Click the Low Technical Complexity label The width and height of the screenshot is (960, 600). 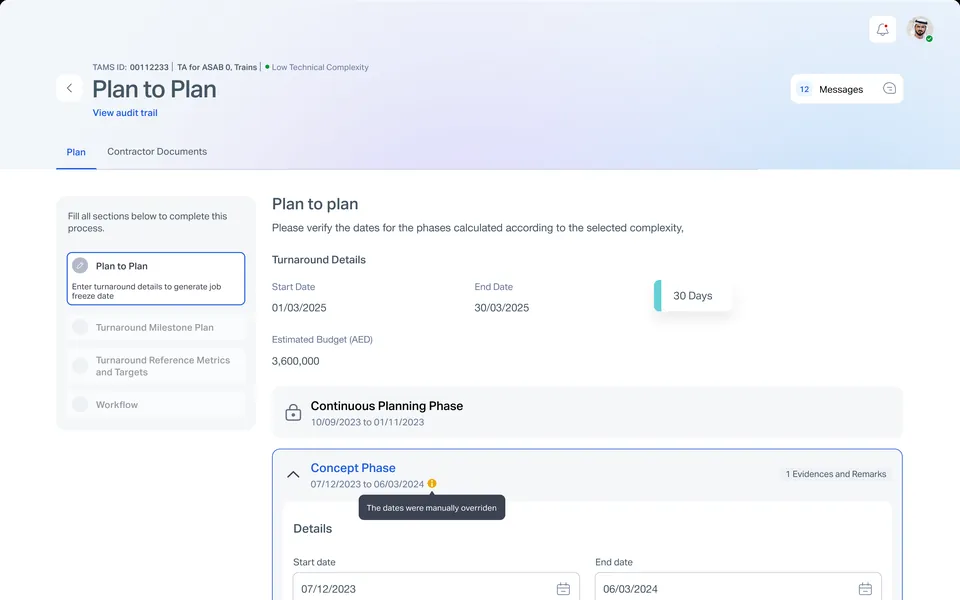coord(320,67)
